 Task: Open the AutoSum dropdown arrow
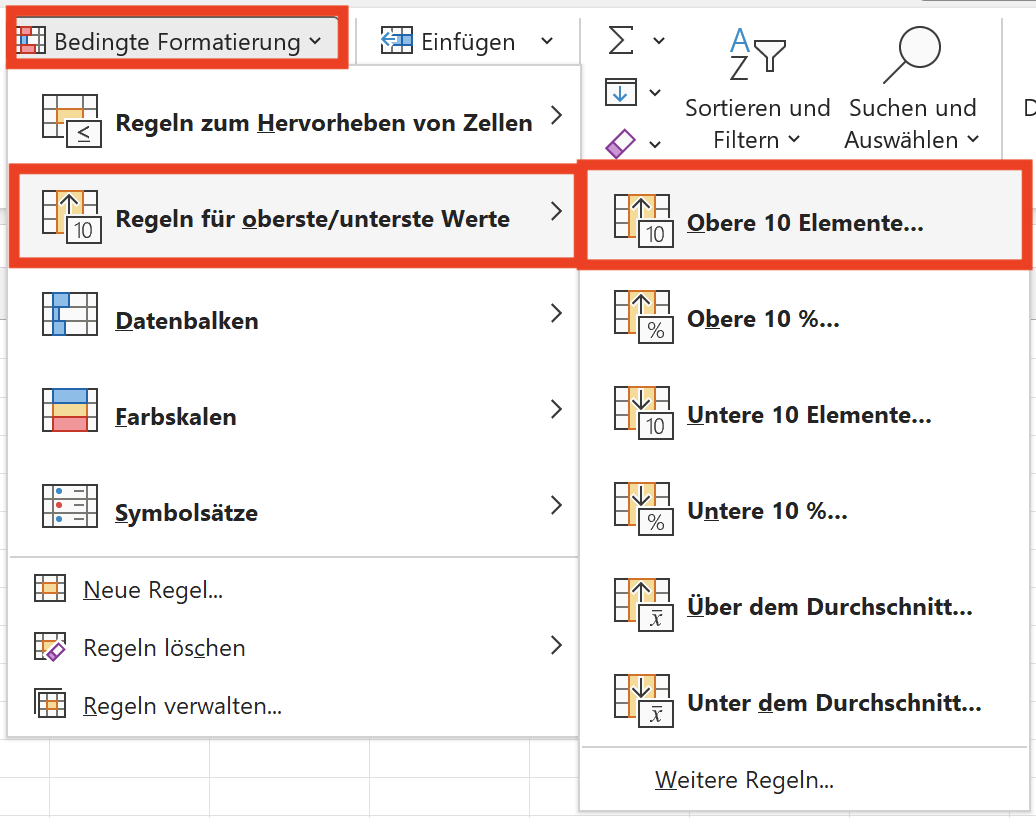pos(658,41)
